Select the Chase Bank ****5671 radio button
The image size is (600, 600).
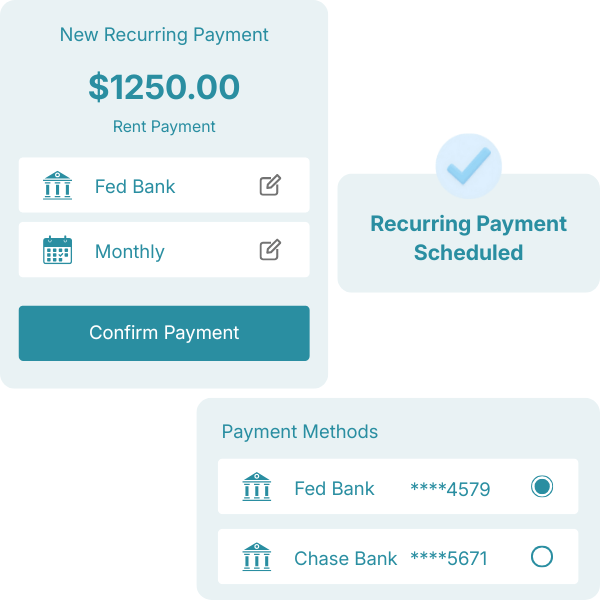click(541, 557)
